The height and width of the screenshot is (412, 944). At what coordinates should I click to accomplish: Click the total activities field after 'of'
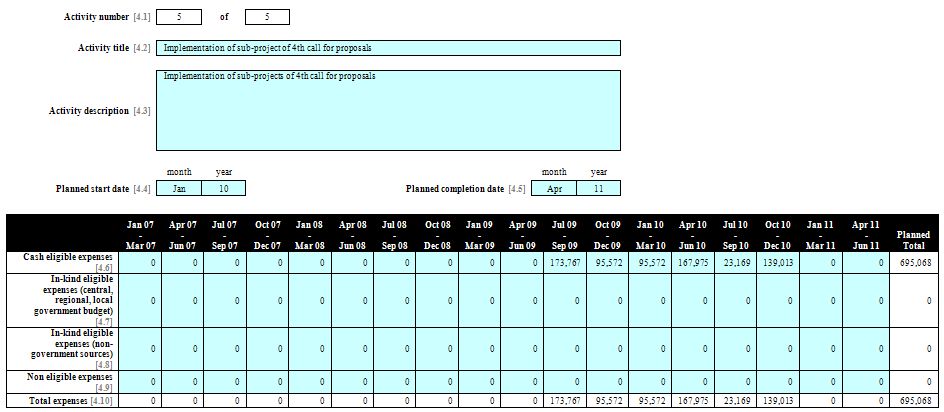267,17
